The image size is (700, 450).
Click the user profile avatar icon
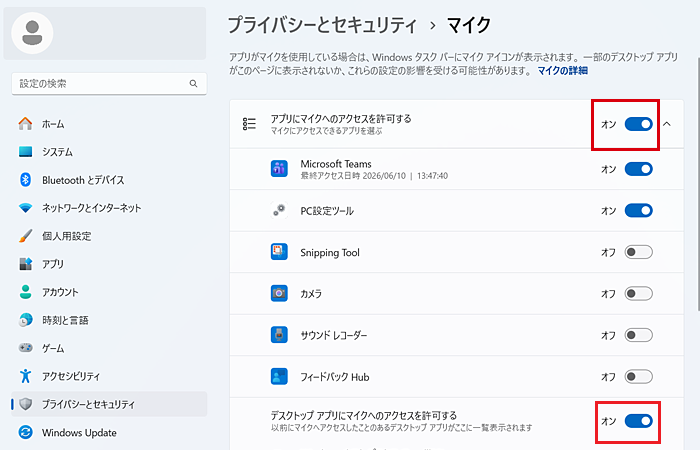click(32, 33)
